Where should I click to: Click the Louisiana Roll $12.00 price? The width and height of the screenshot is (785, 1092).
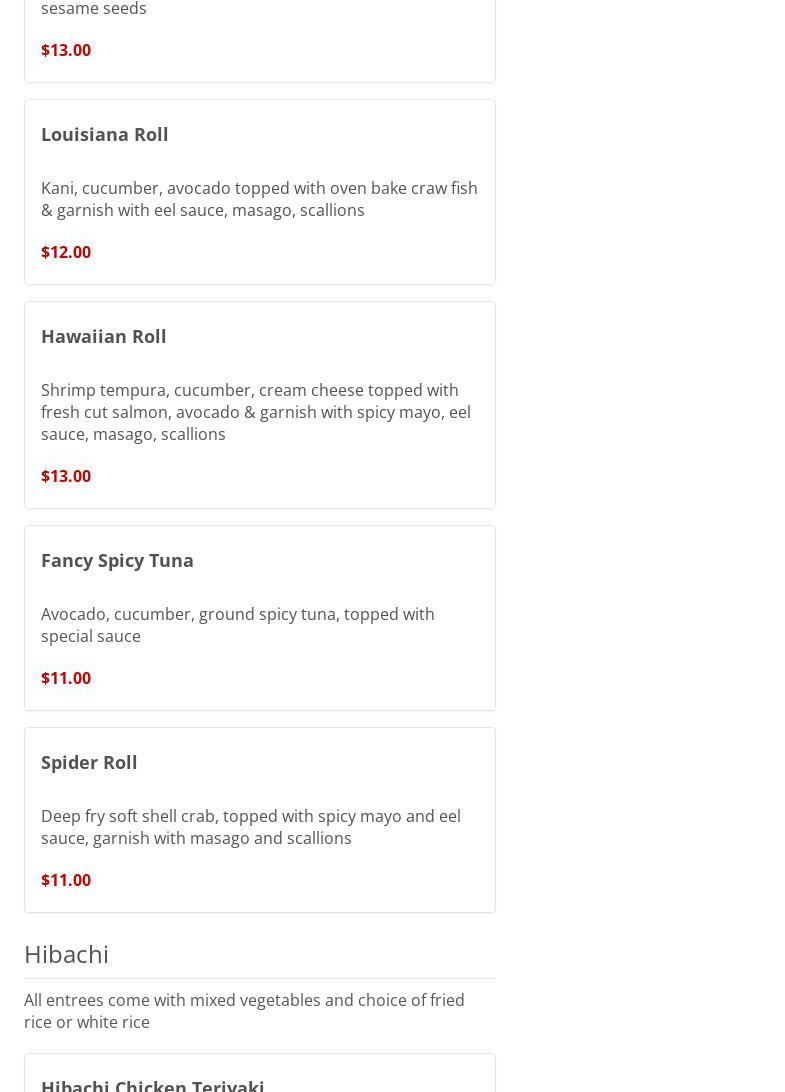[66, 252]
